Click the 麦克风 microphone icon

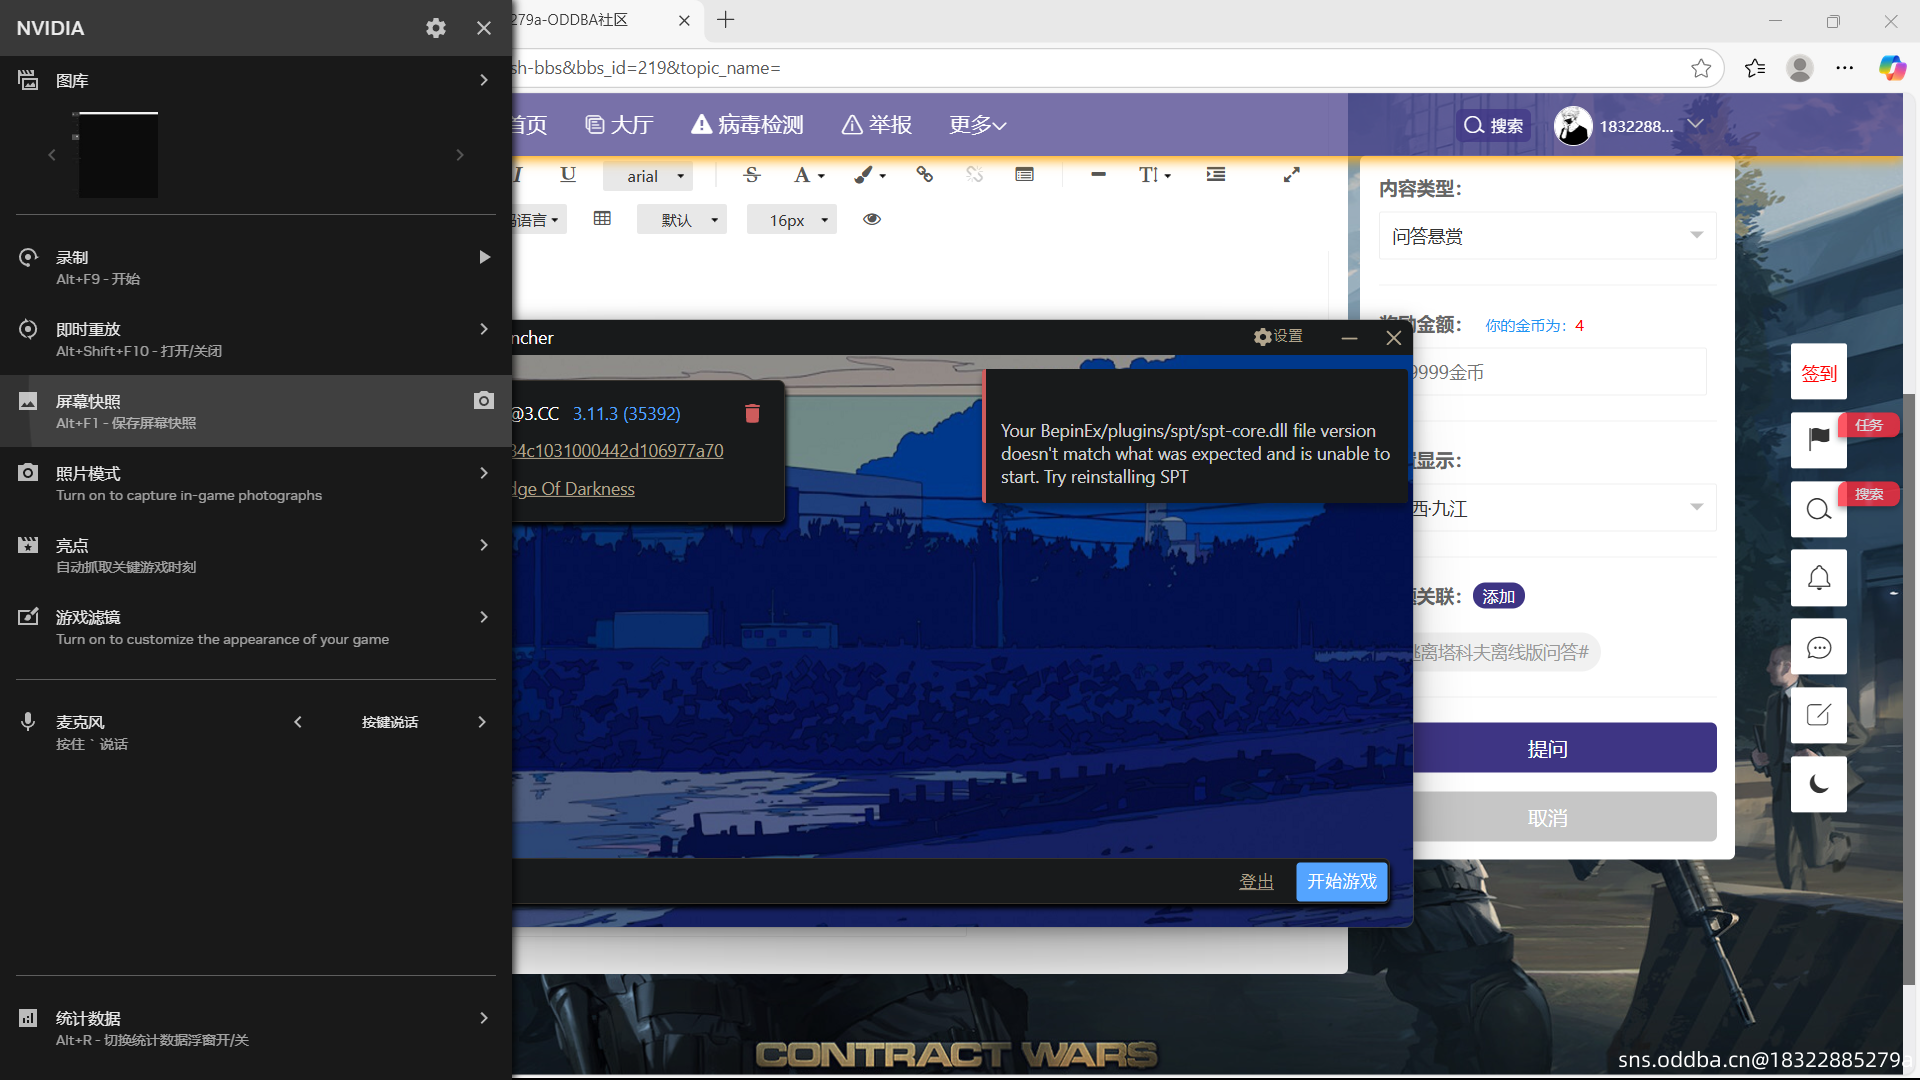28,722
